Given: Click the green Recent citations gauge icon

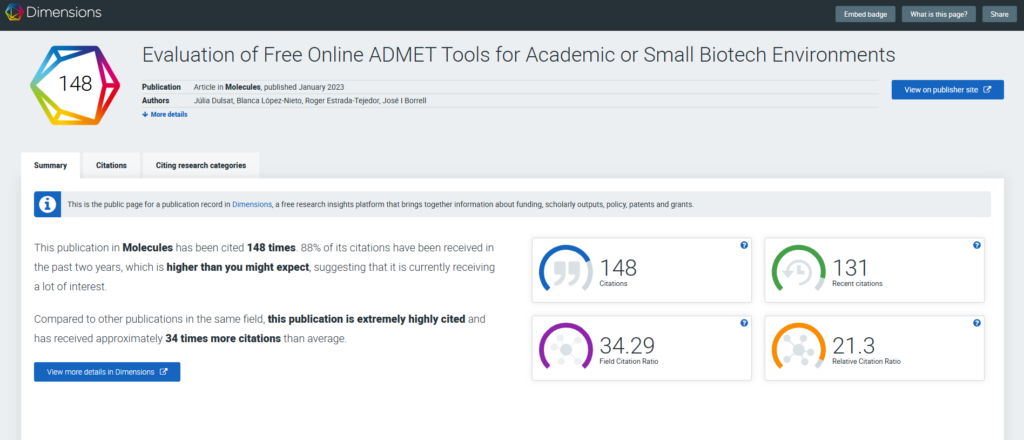Looking at the screenshot, I should pos(800,270).
